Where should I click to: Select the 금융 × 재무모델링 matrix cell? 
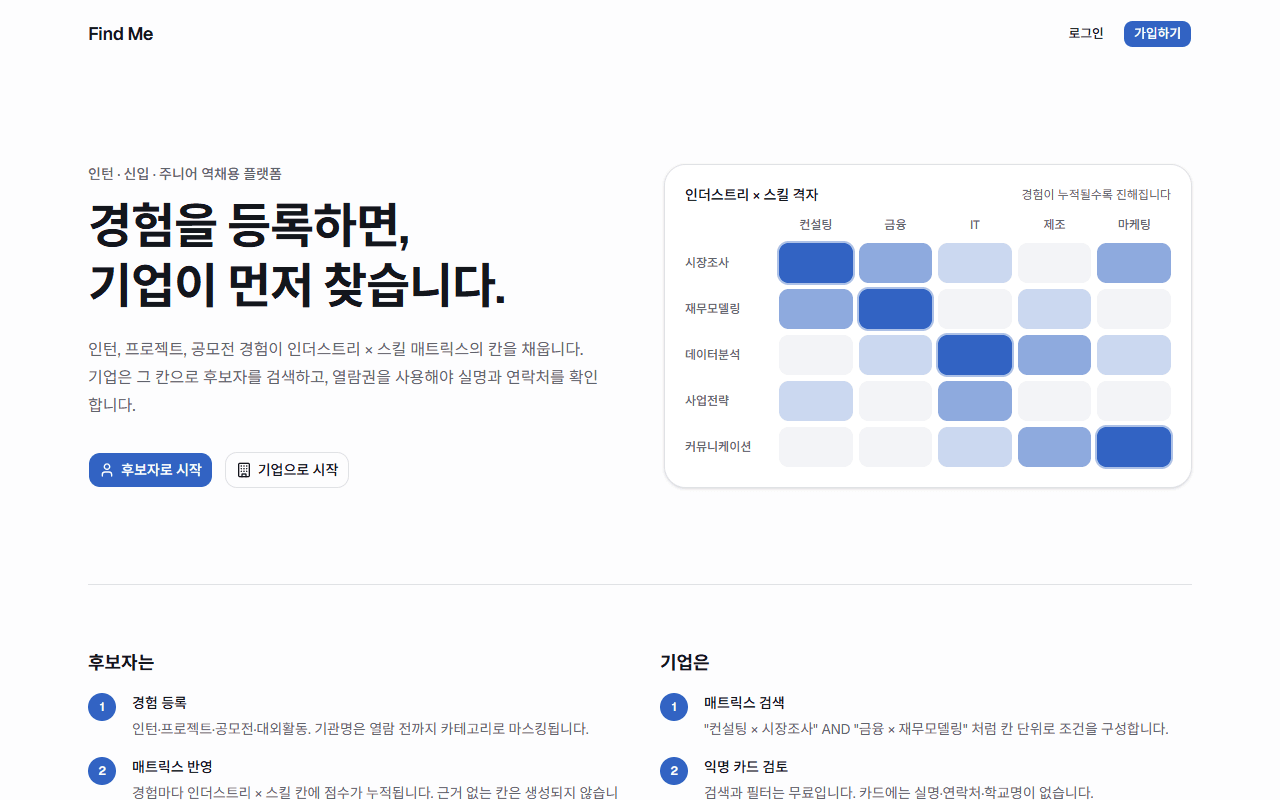tap(895, 309)
